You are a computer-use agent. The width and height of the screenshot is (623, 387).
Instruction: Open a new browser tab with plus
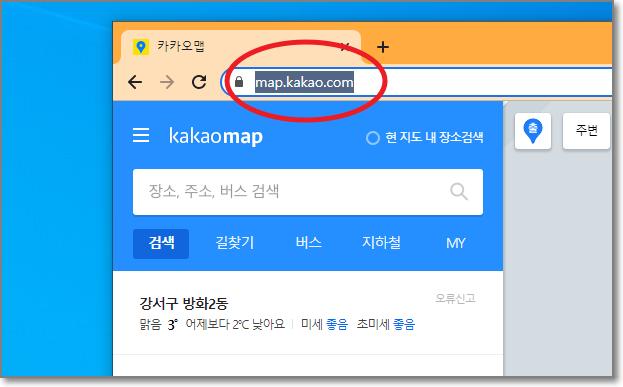383,47
